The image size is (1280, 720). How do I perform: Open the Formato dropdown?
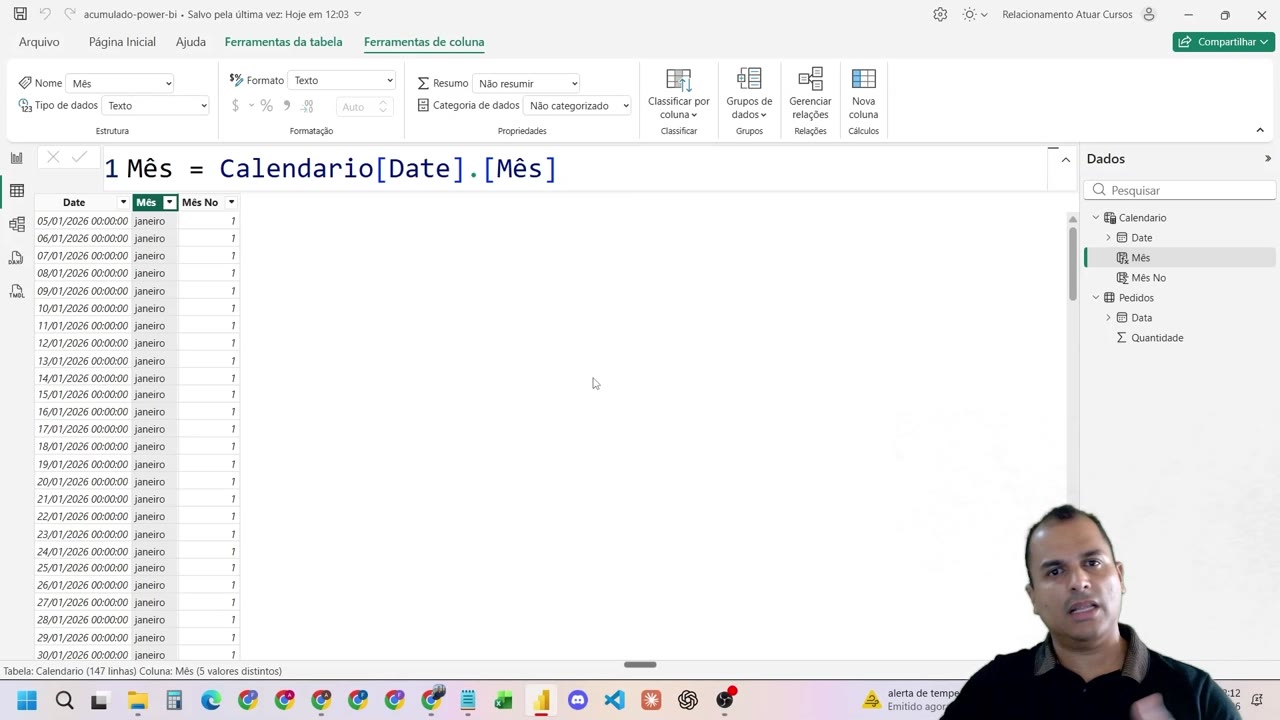[x=342, y=80]
